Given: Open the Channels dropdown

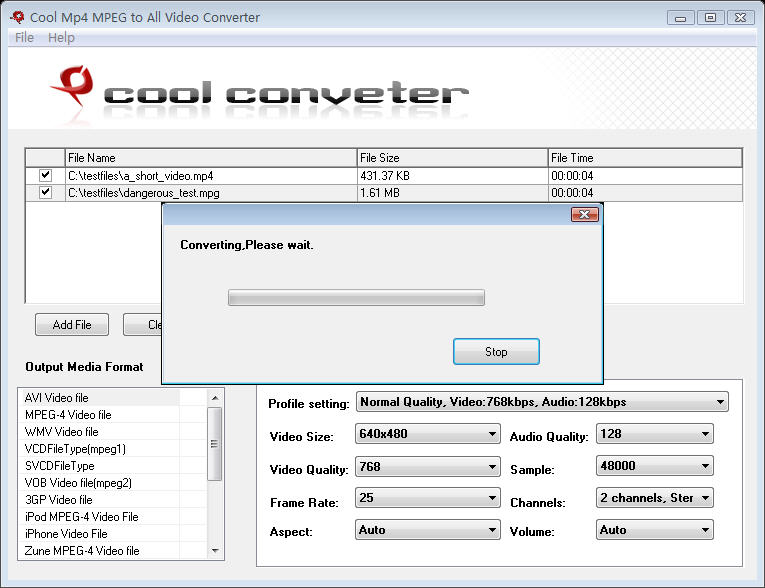Looking at the screenshot, I should tap(654, 498).
